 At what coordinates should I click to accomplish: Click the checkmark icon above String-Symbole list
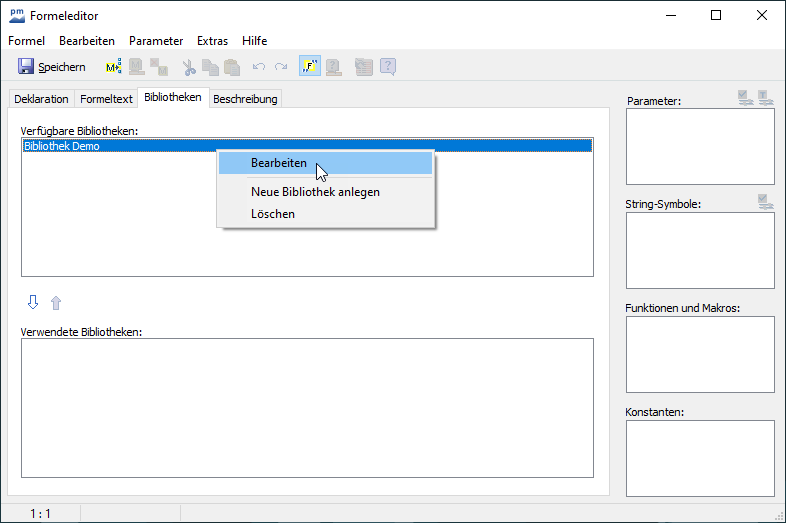coord(766,201)
